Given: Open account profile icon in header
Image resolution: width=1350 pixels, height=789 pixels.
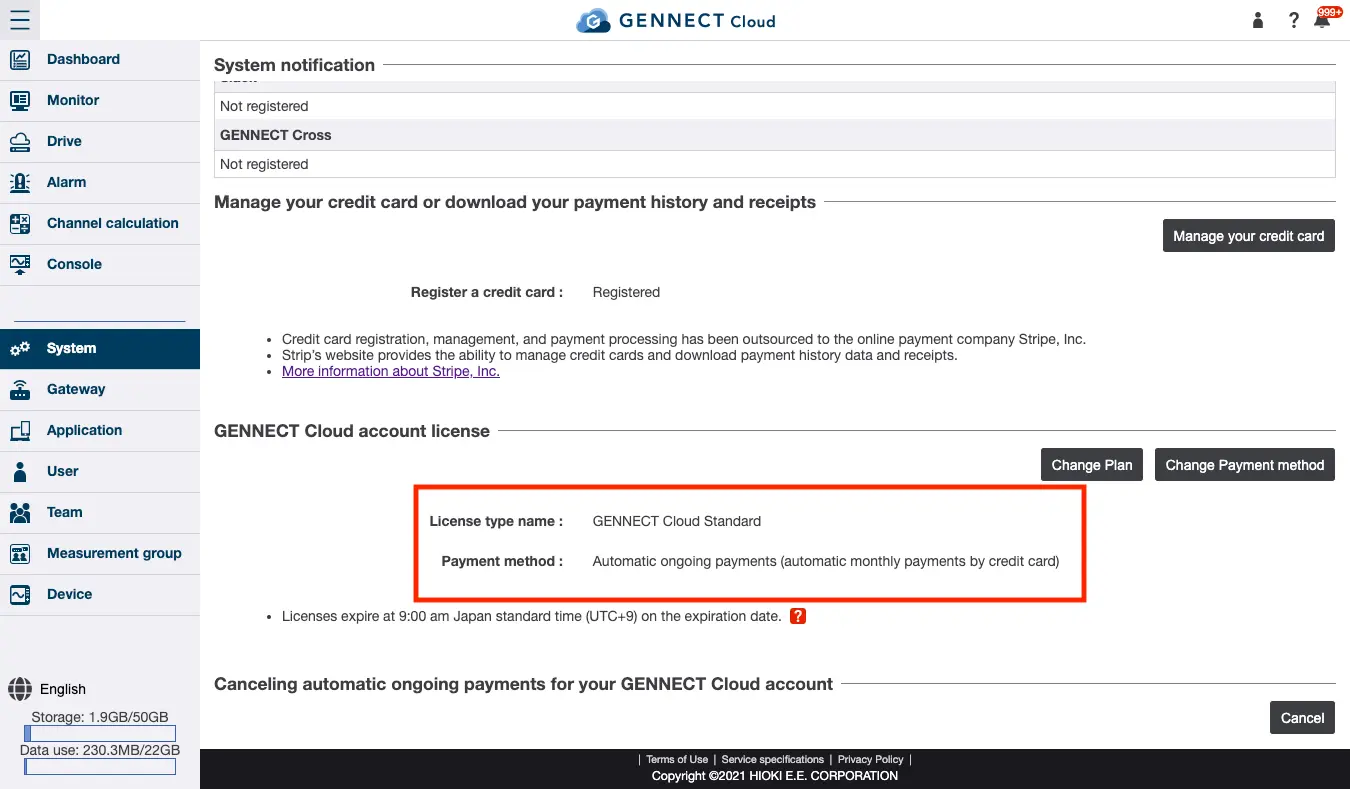Looking at the screenshot, I should coord(1259,20).
